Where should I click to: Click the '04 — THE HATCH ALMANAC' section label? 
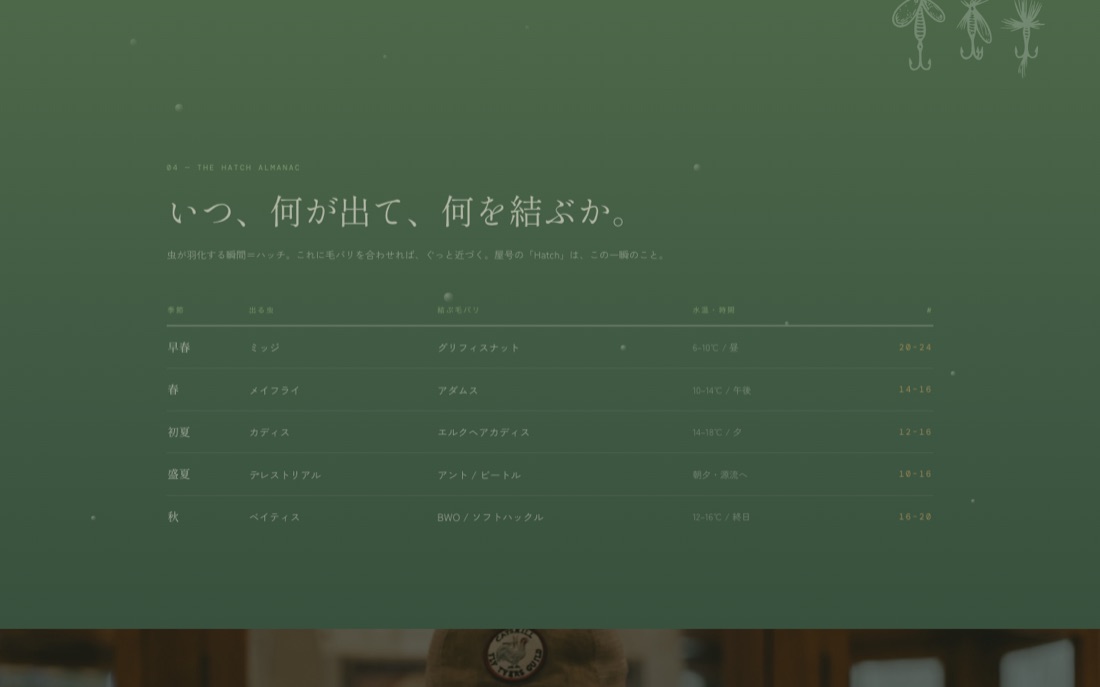point(233,168)
